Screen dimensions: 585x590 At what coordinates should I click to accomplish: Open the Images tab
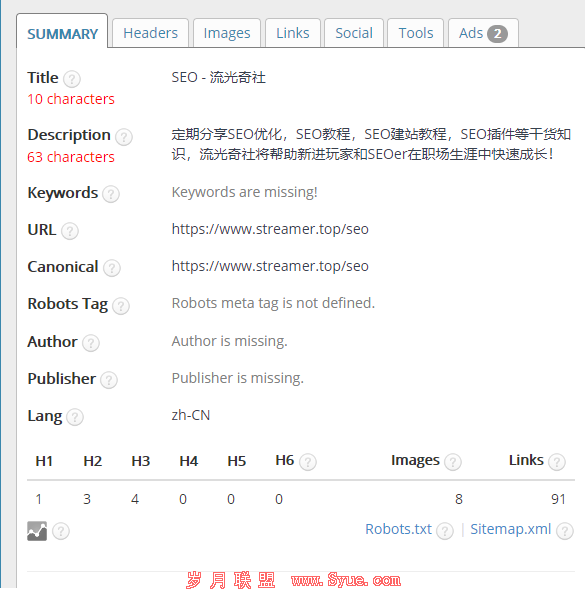pos(227,33)
